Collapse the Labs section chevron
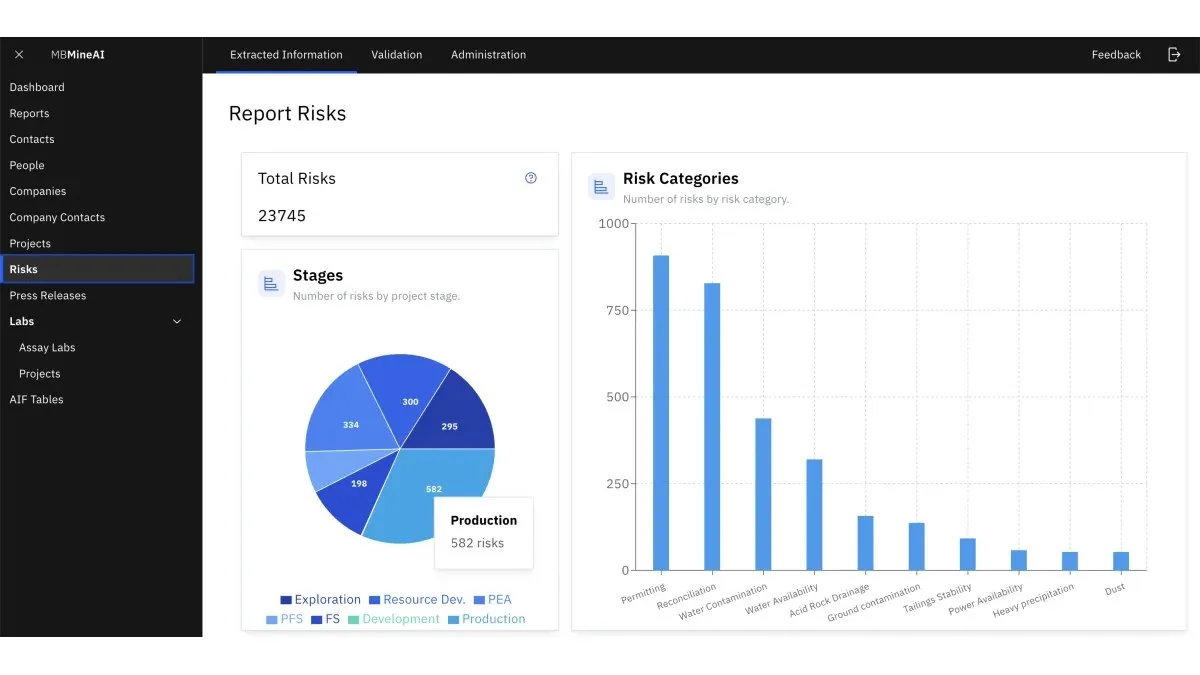Viewport: 1200px width, 675px height. coord(177,322)
